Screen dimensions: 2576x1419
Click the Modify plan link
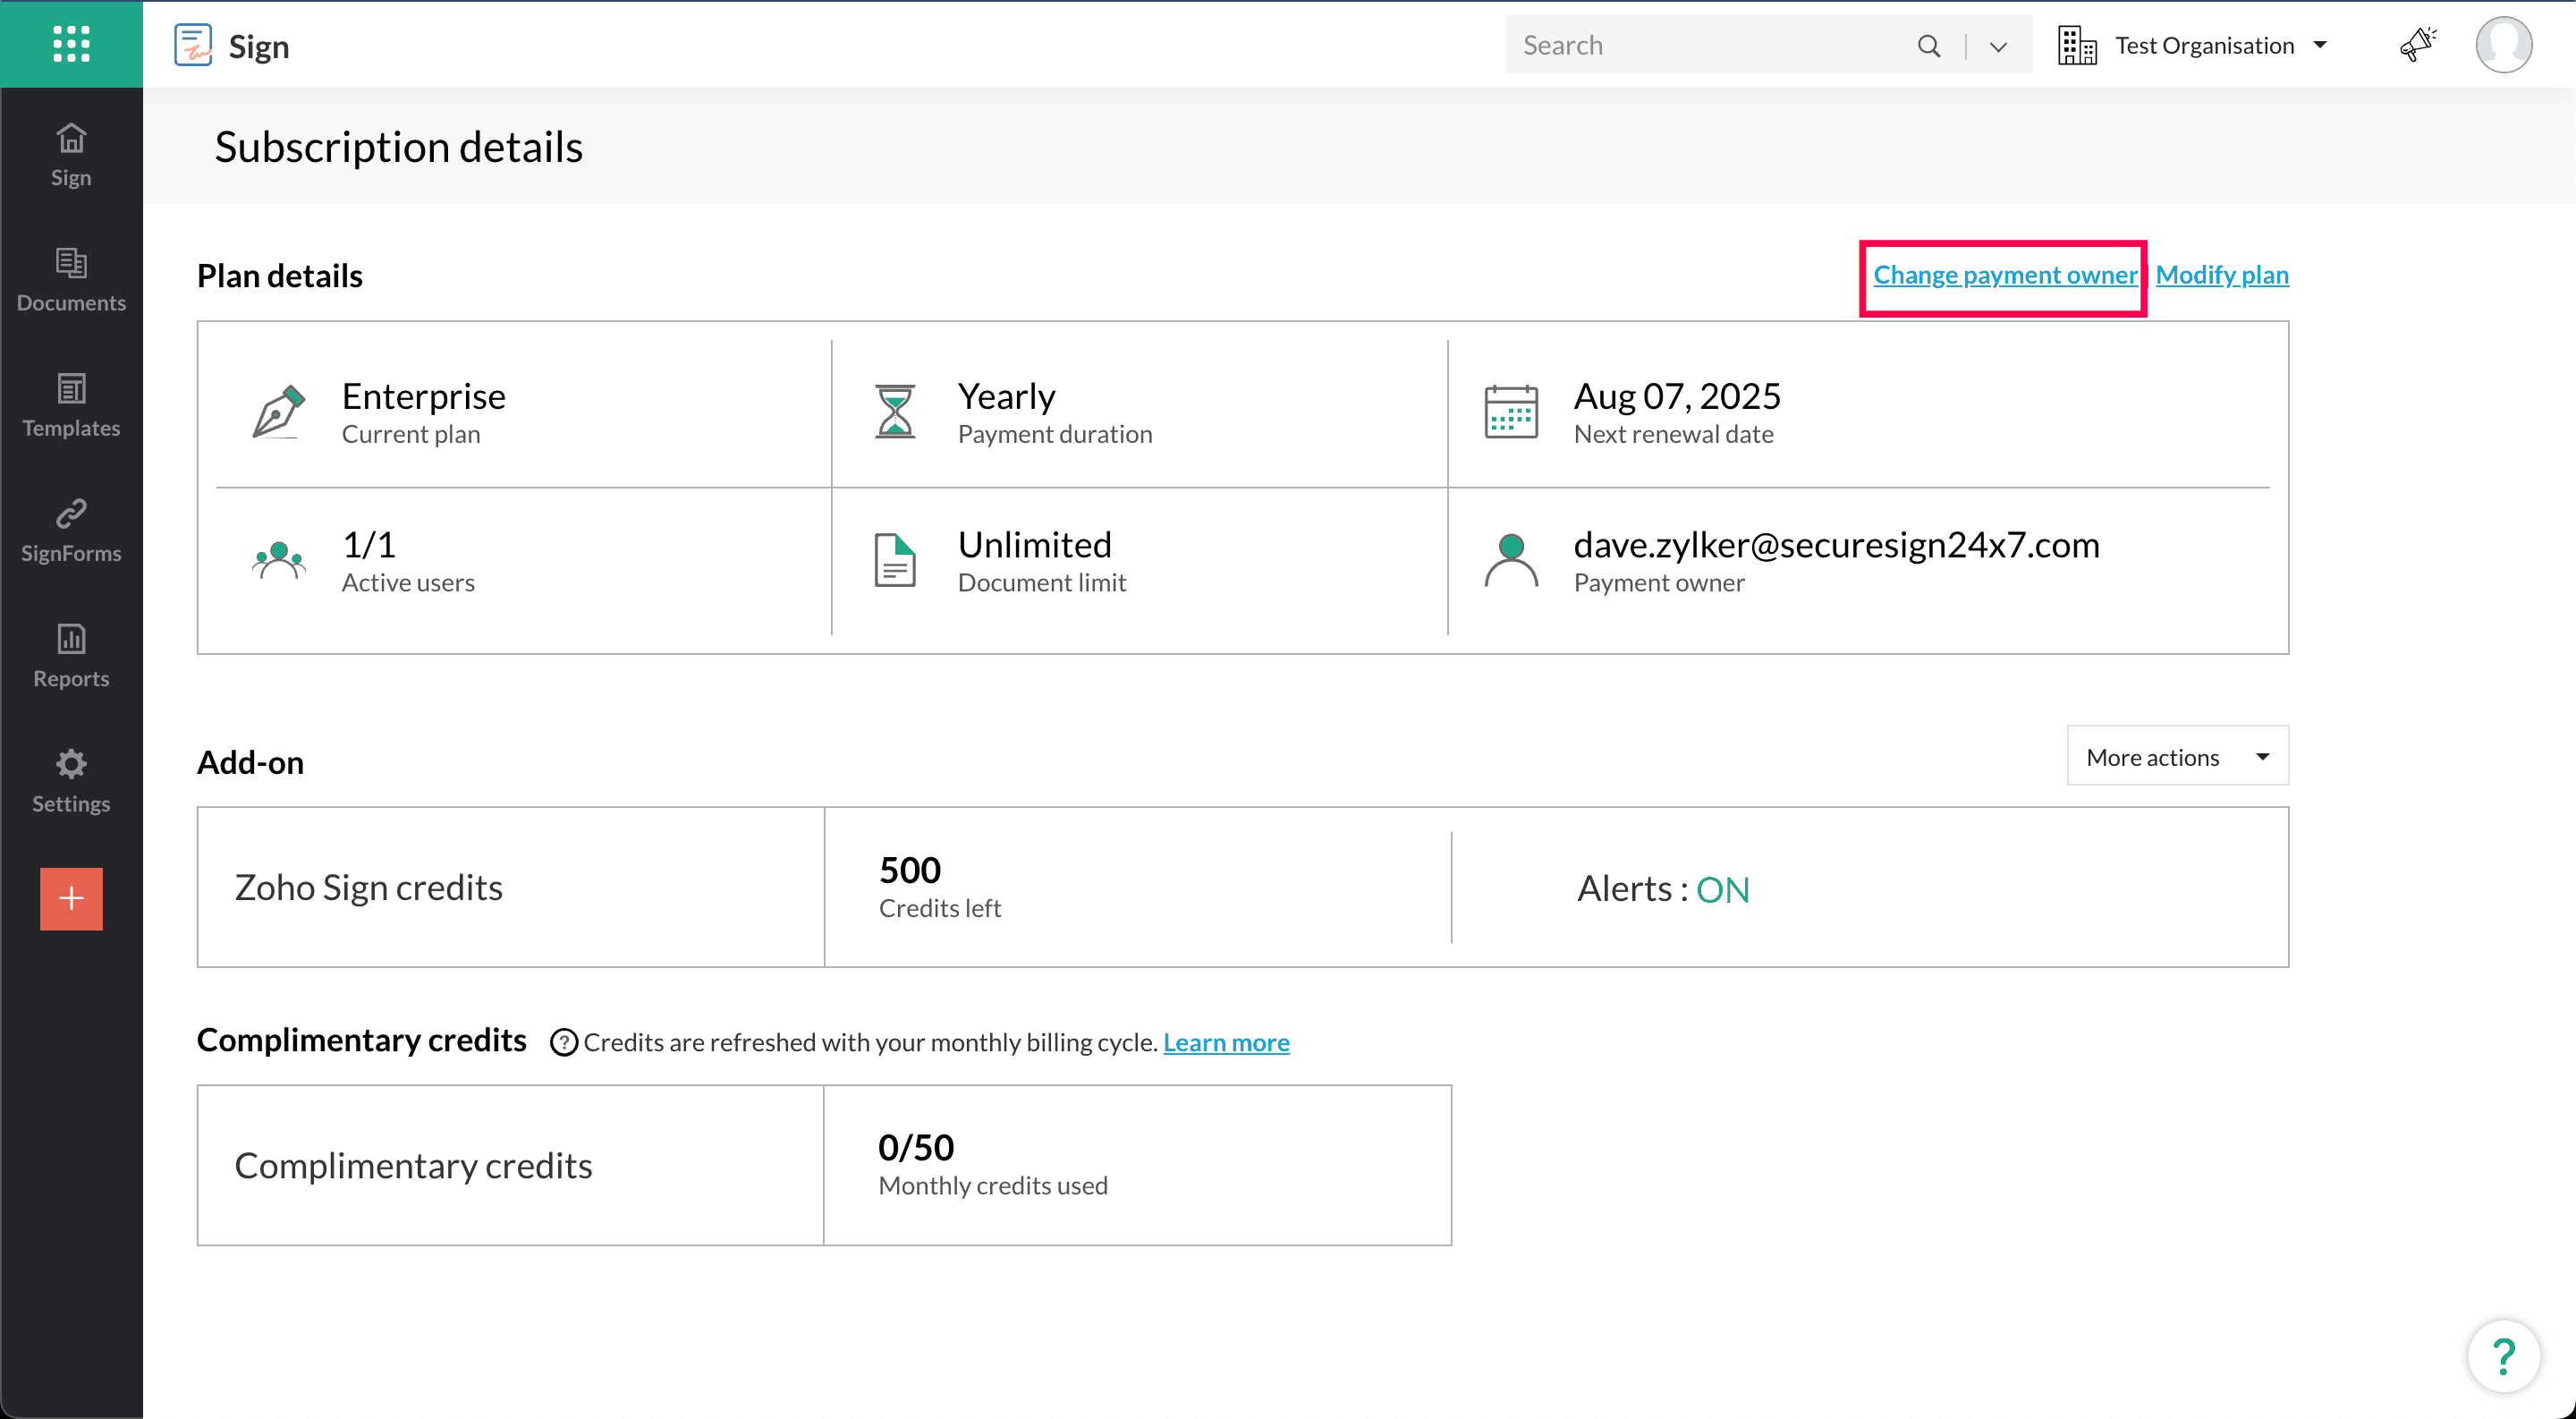[x=2221, y=275]
